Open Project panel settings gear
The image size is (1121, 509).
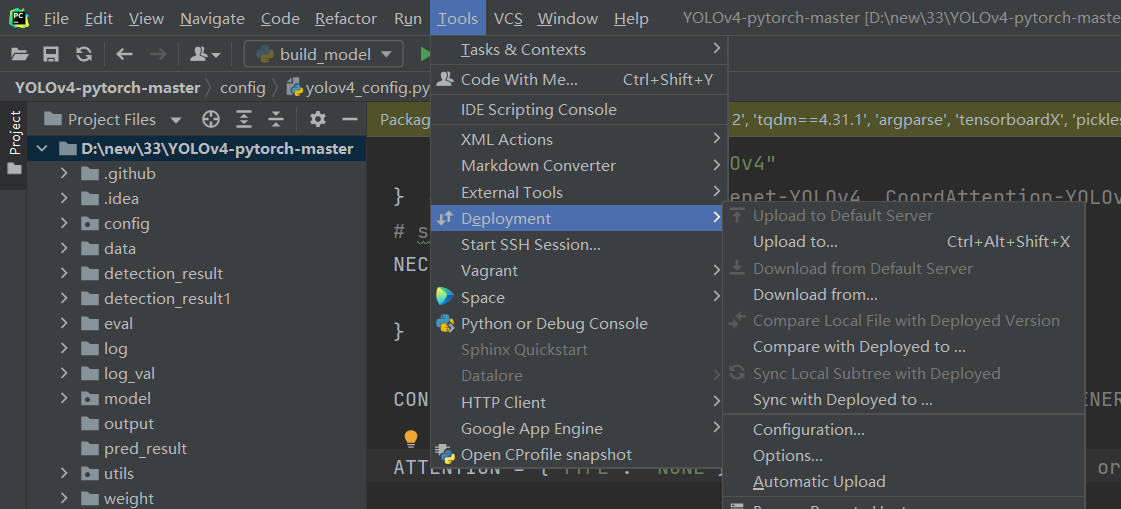318,119
